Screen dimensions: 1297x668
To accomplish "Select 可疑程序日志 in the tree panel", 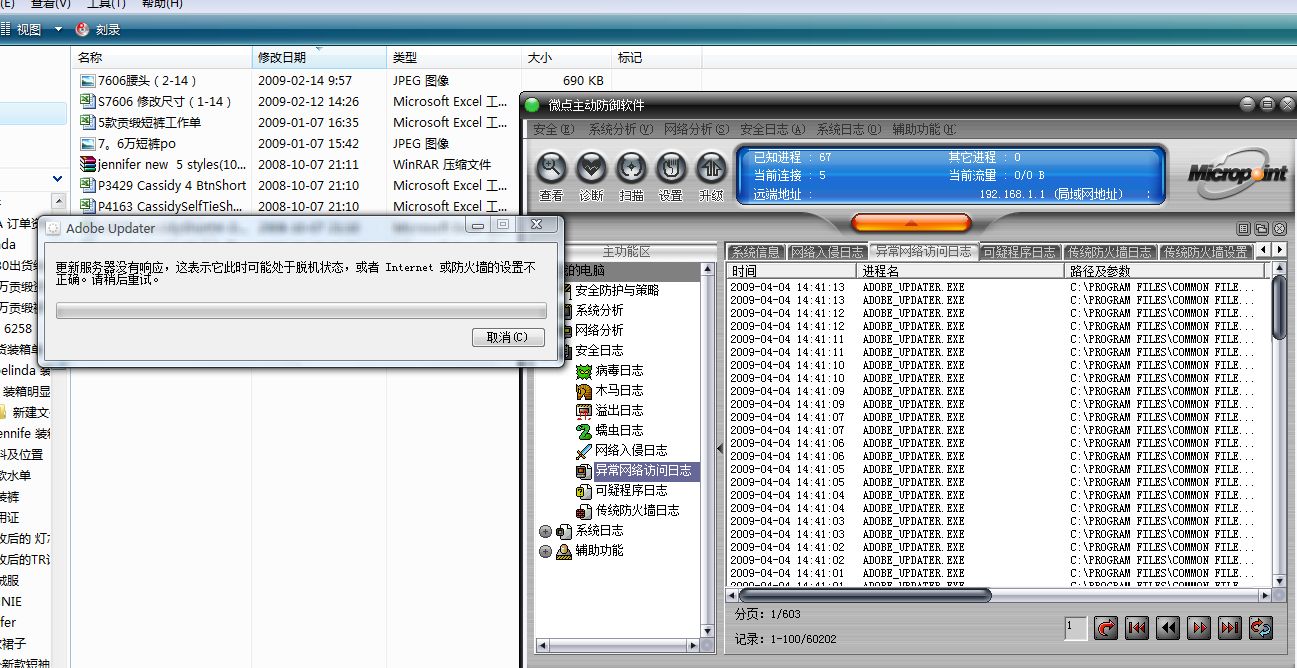I will click(x=622, y=490).
